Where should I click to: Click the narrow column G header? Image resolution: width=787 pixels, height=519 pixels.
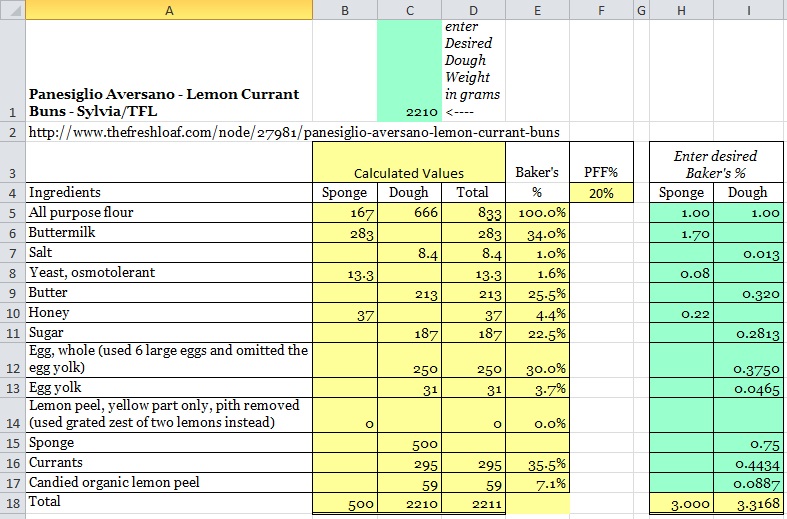pos(641,10)
